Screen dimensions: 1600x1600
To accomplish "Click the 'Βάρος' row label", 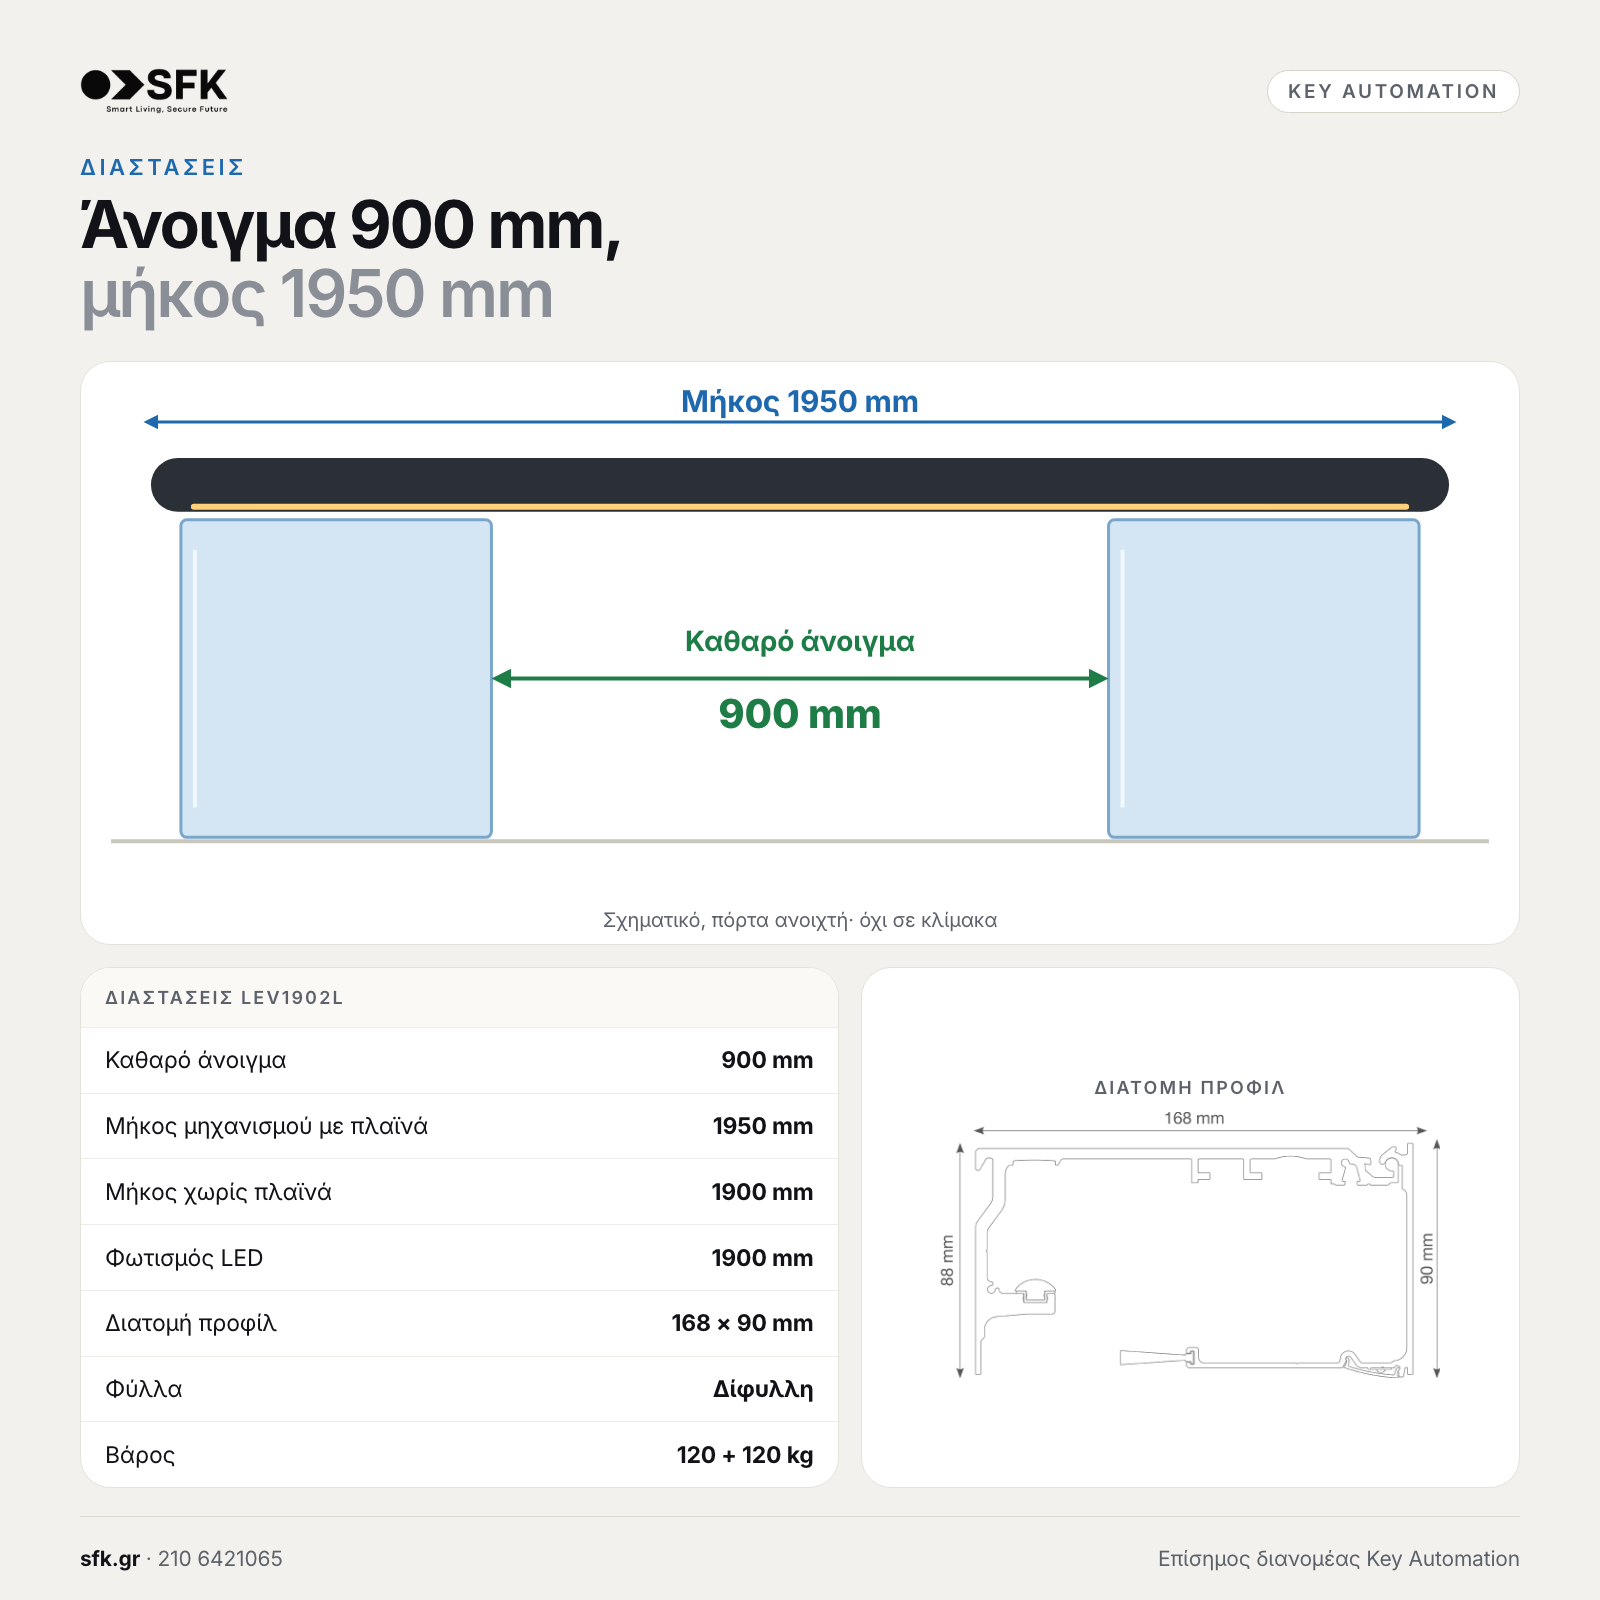I will [x=140, y=1455].
